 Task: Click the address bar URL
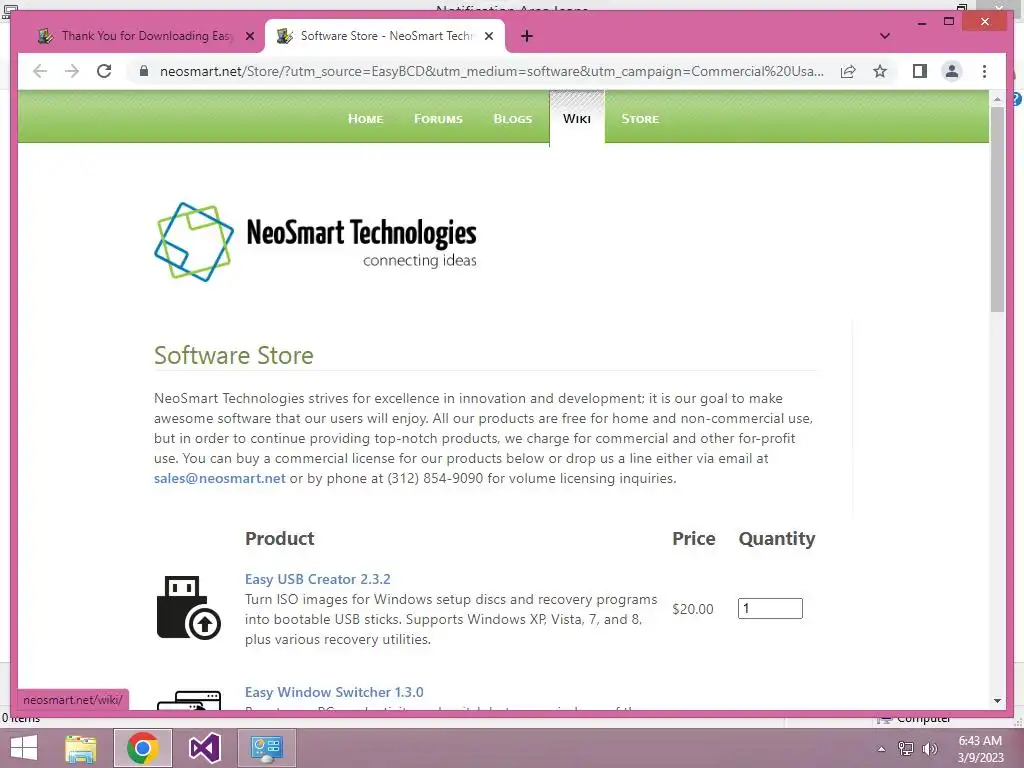pos(492,71)
